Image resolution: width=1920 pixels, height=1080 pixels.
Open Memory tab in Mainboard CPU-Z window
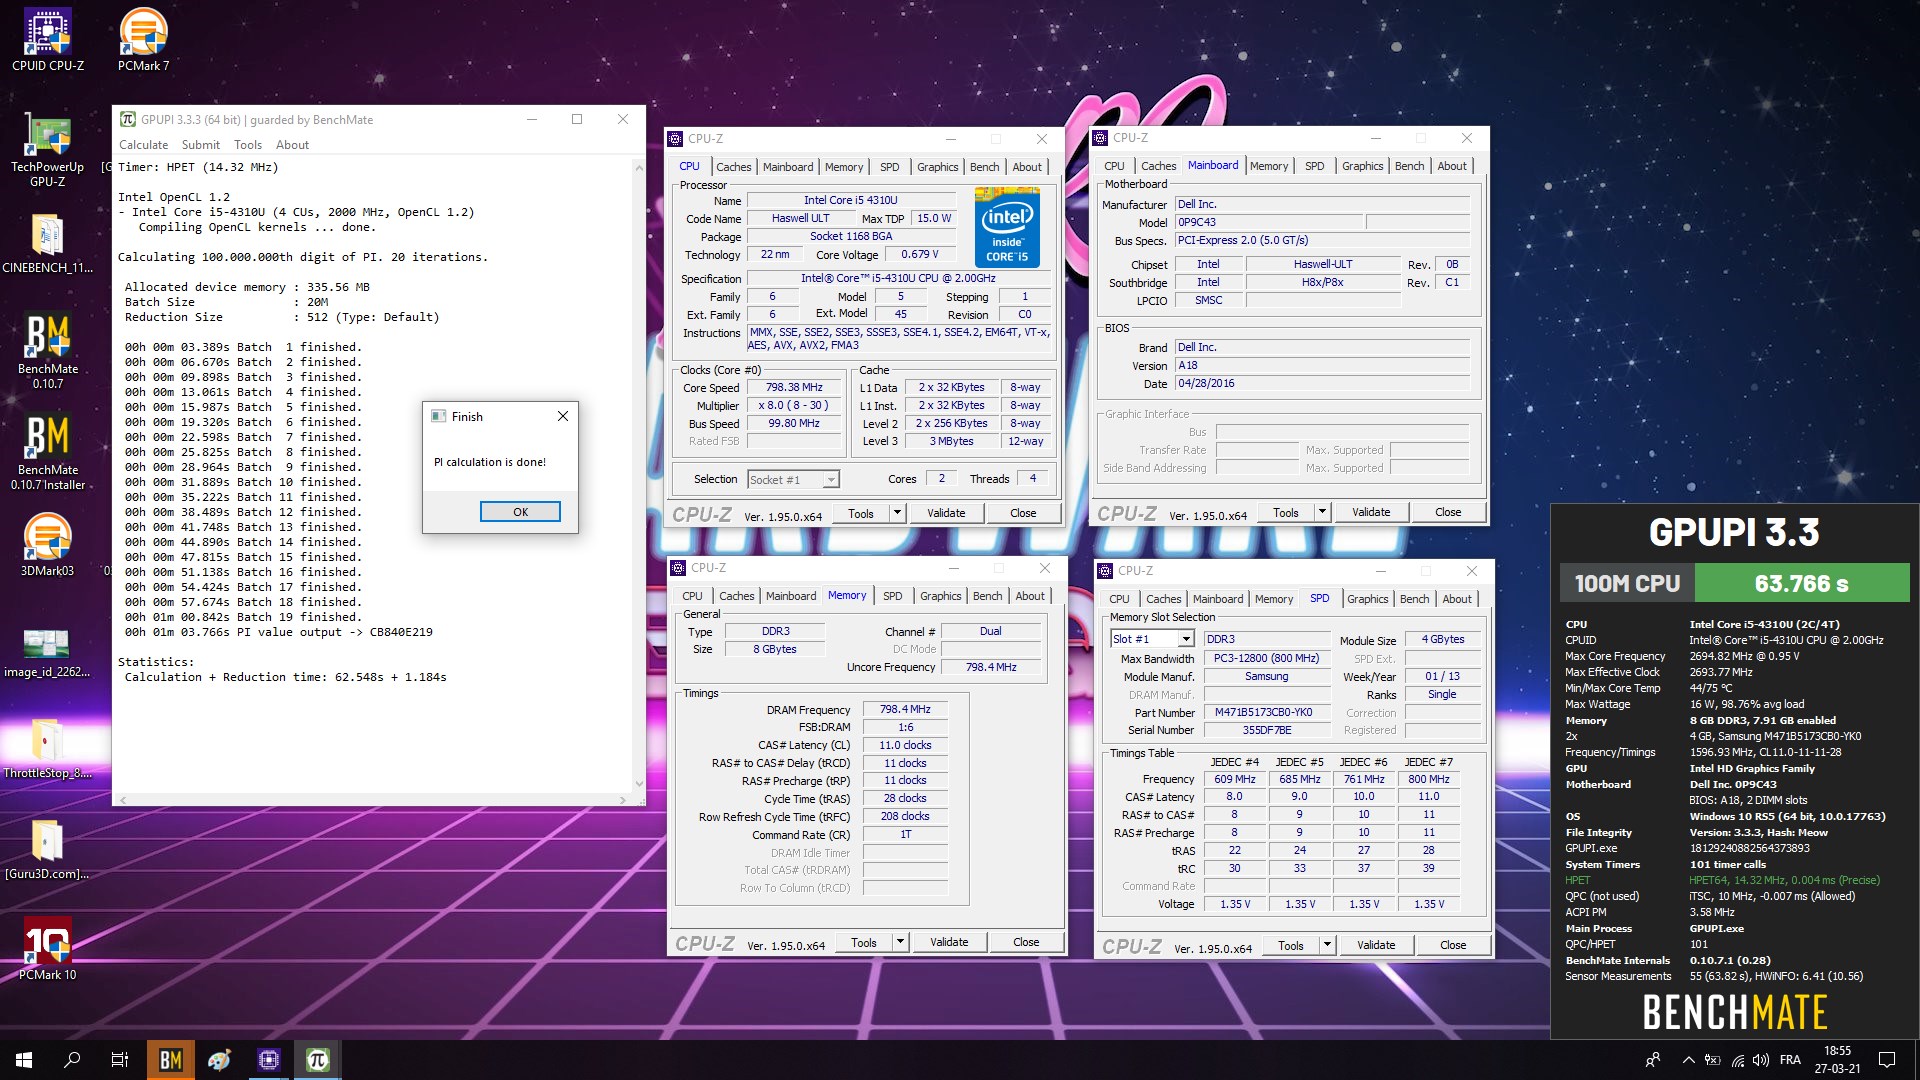1268,166
